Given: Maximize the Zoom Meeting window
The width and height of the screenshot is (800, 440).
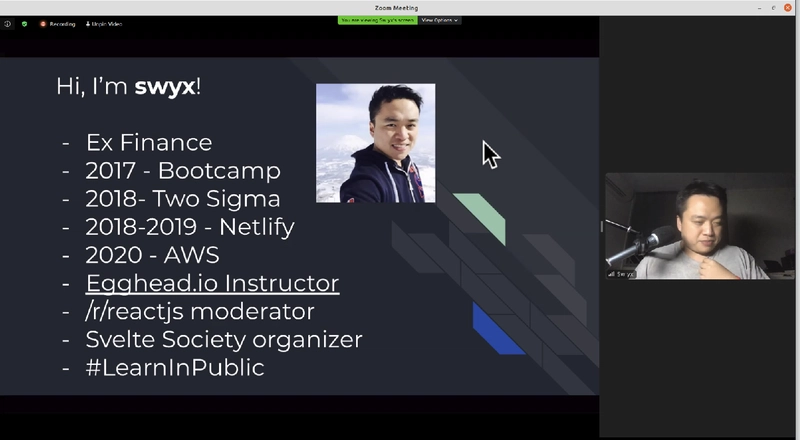Looking at the screenshot, I should tap(772, 7).
